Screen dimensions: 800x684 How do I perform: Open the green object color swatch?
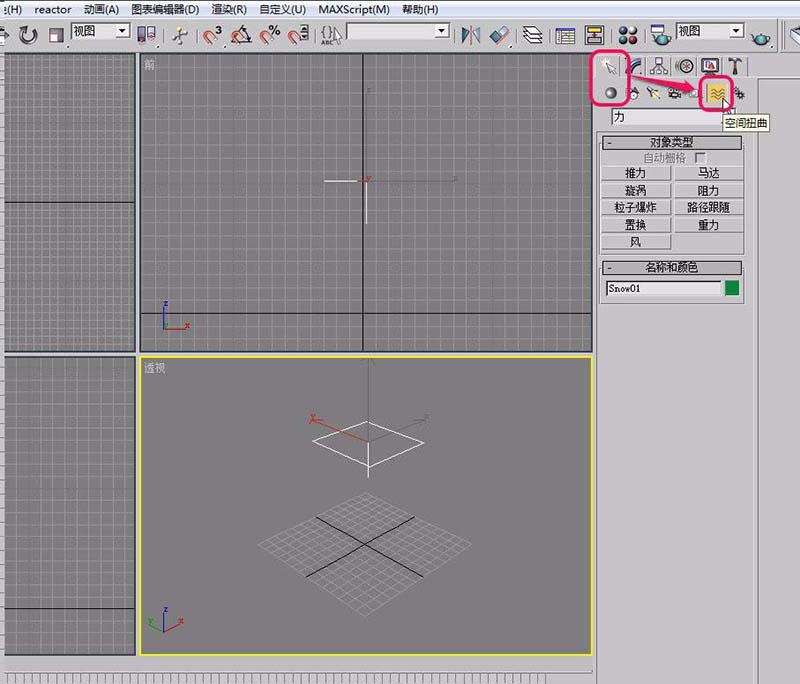(x=732, y=288)
